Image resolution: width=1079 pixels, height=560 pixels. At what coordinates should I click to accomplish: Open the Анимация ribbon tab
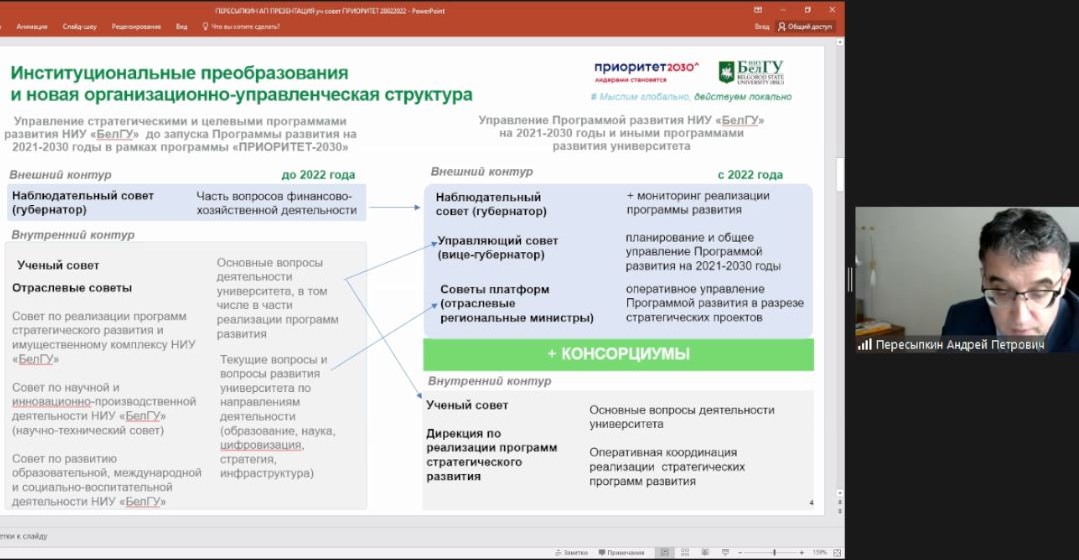point(31,27)
